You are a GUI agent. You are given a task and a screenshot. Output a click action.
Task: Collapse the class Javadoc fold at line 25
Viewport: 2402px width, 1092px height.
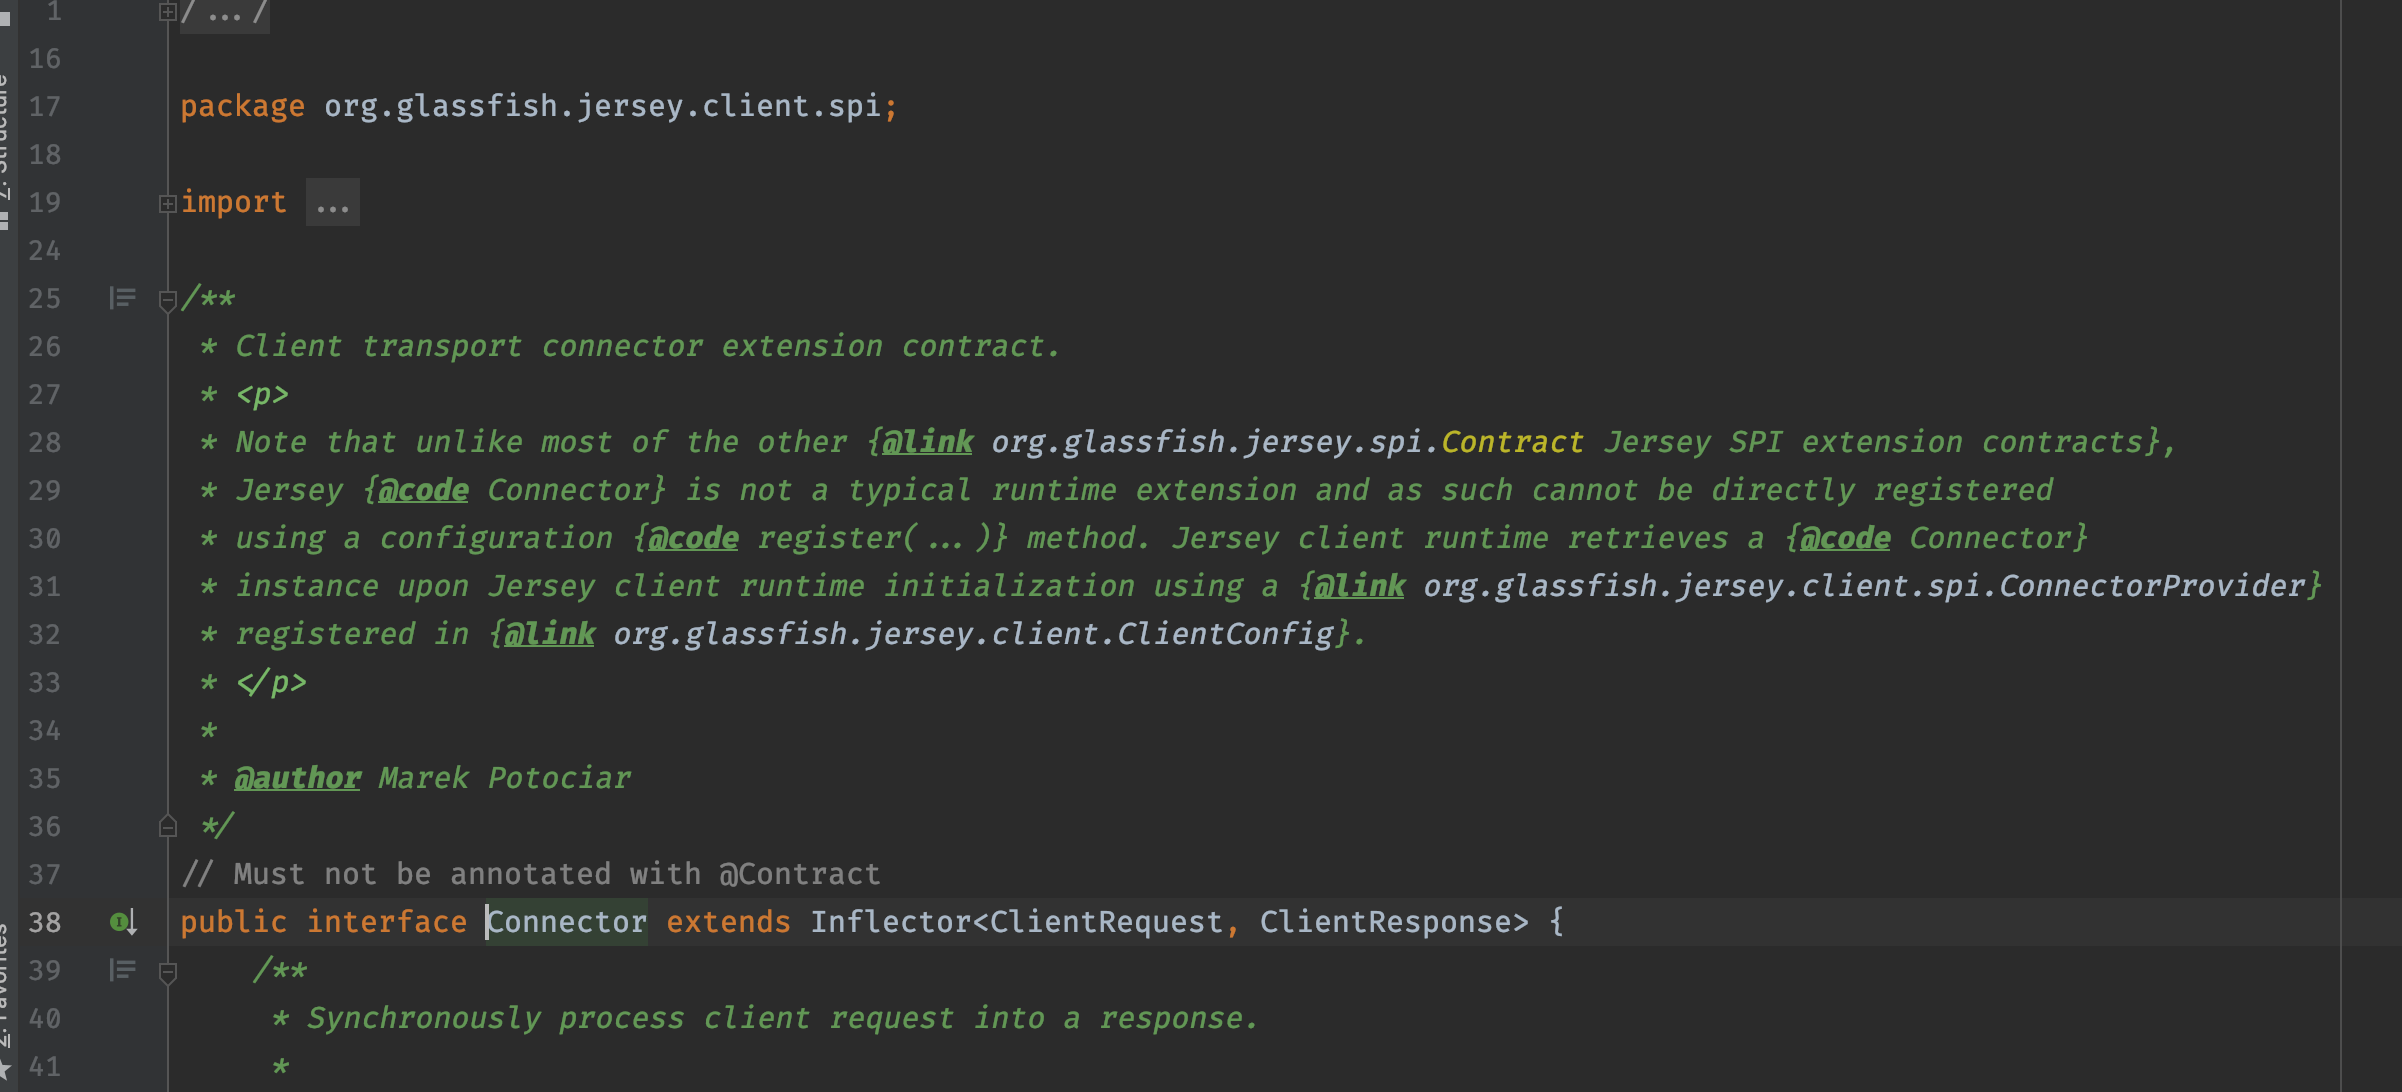click(167, 299)
